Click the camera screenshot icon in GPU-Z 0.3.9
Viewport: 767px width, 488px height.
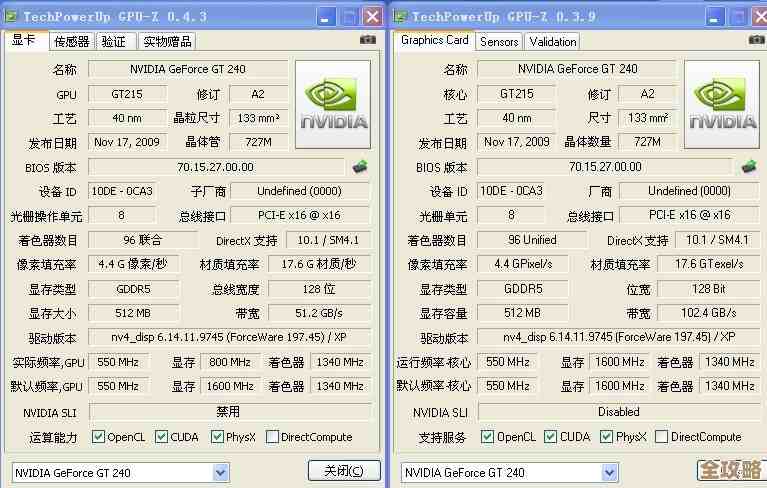pos(757,40)
